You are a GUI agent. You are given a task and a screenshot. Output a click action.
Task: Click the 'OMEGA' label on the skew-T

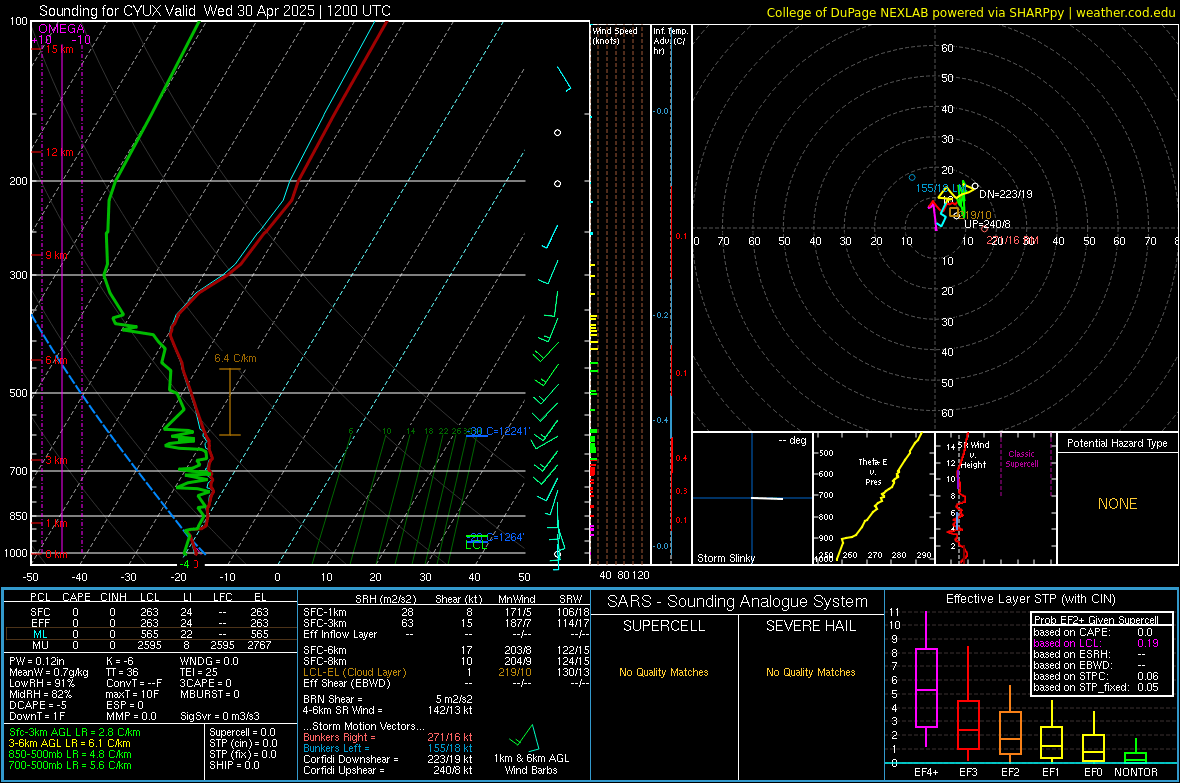pyautogui.click(x=62, y=29)
